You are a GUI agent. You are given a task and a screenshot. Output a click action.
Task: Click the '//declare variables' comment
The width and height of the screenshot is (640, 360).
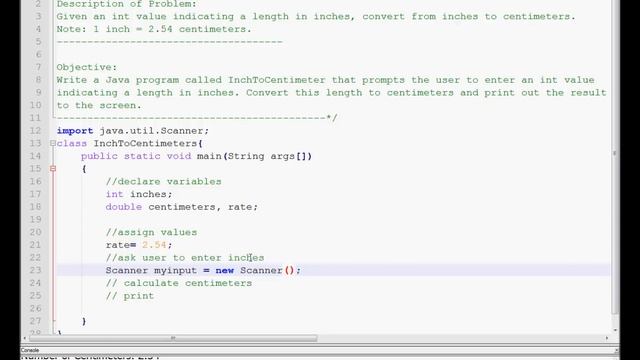click(x=163, y=181)
